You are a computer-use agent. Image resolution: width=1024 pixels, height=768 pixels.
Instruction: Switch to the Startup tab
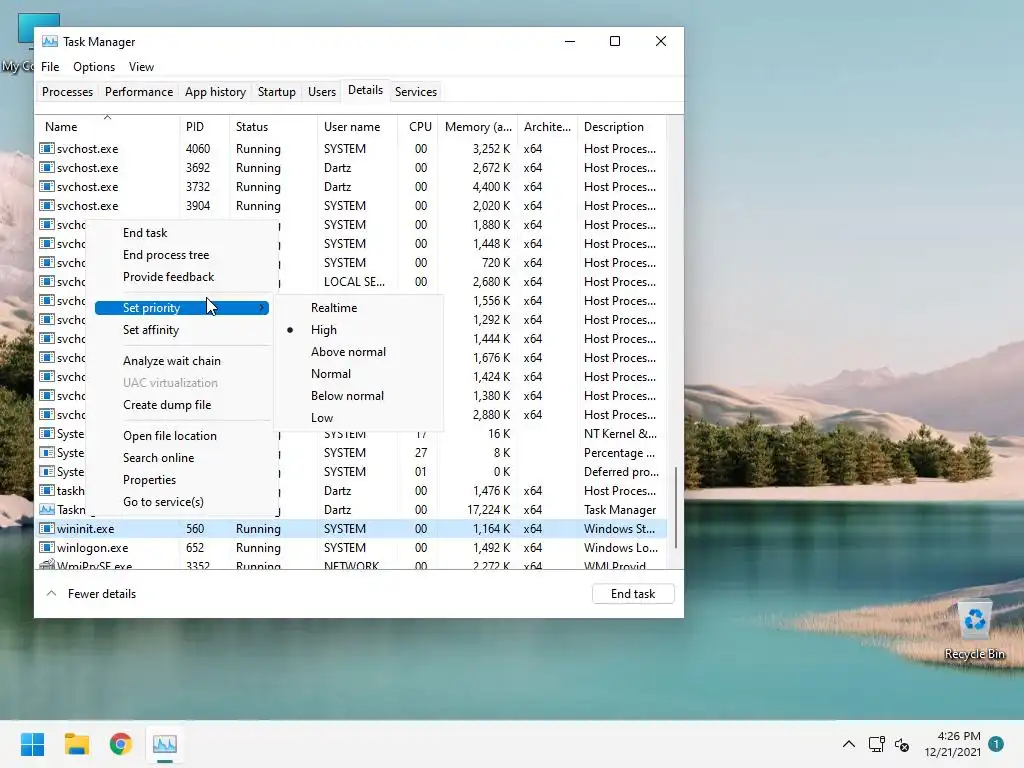pos(277,91)
